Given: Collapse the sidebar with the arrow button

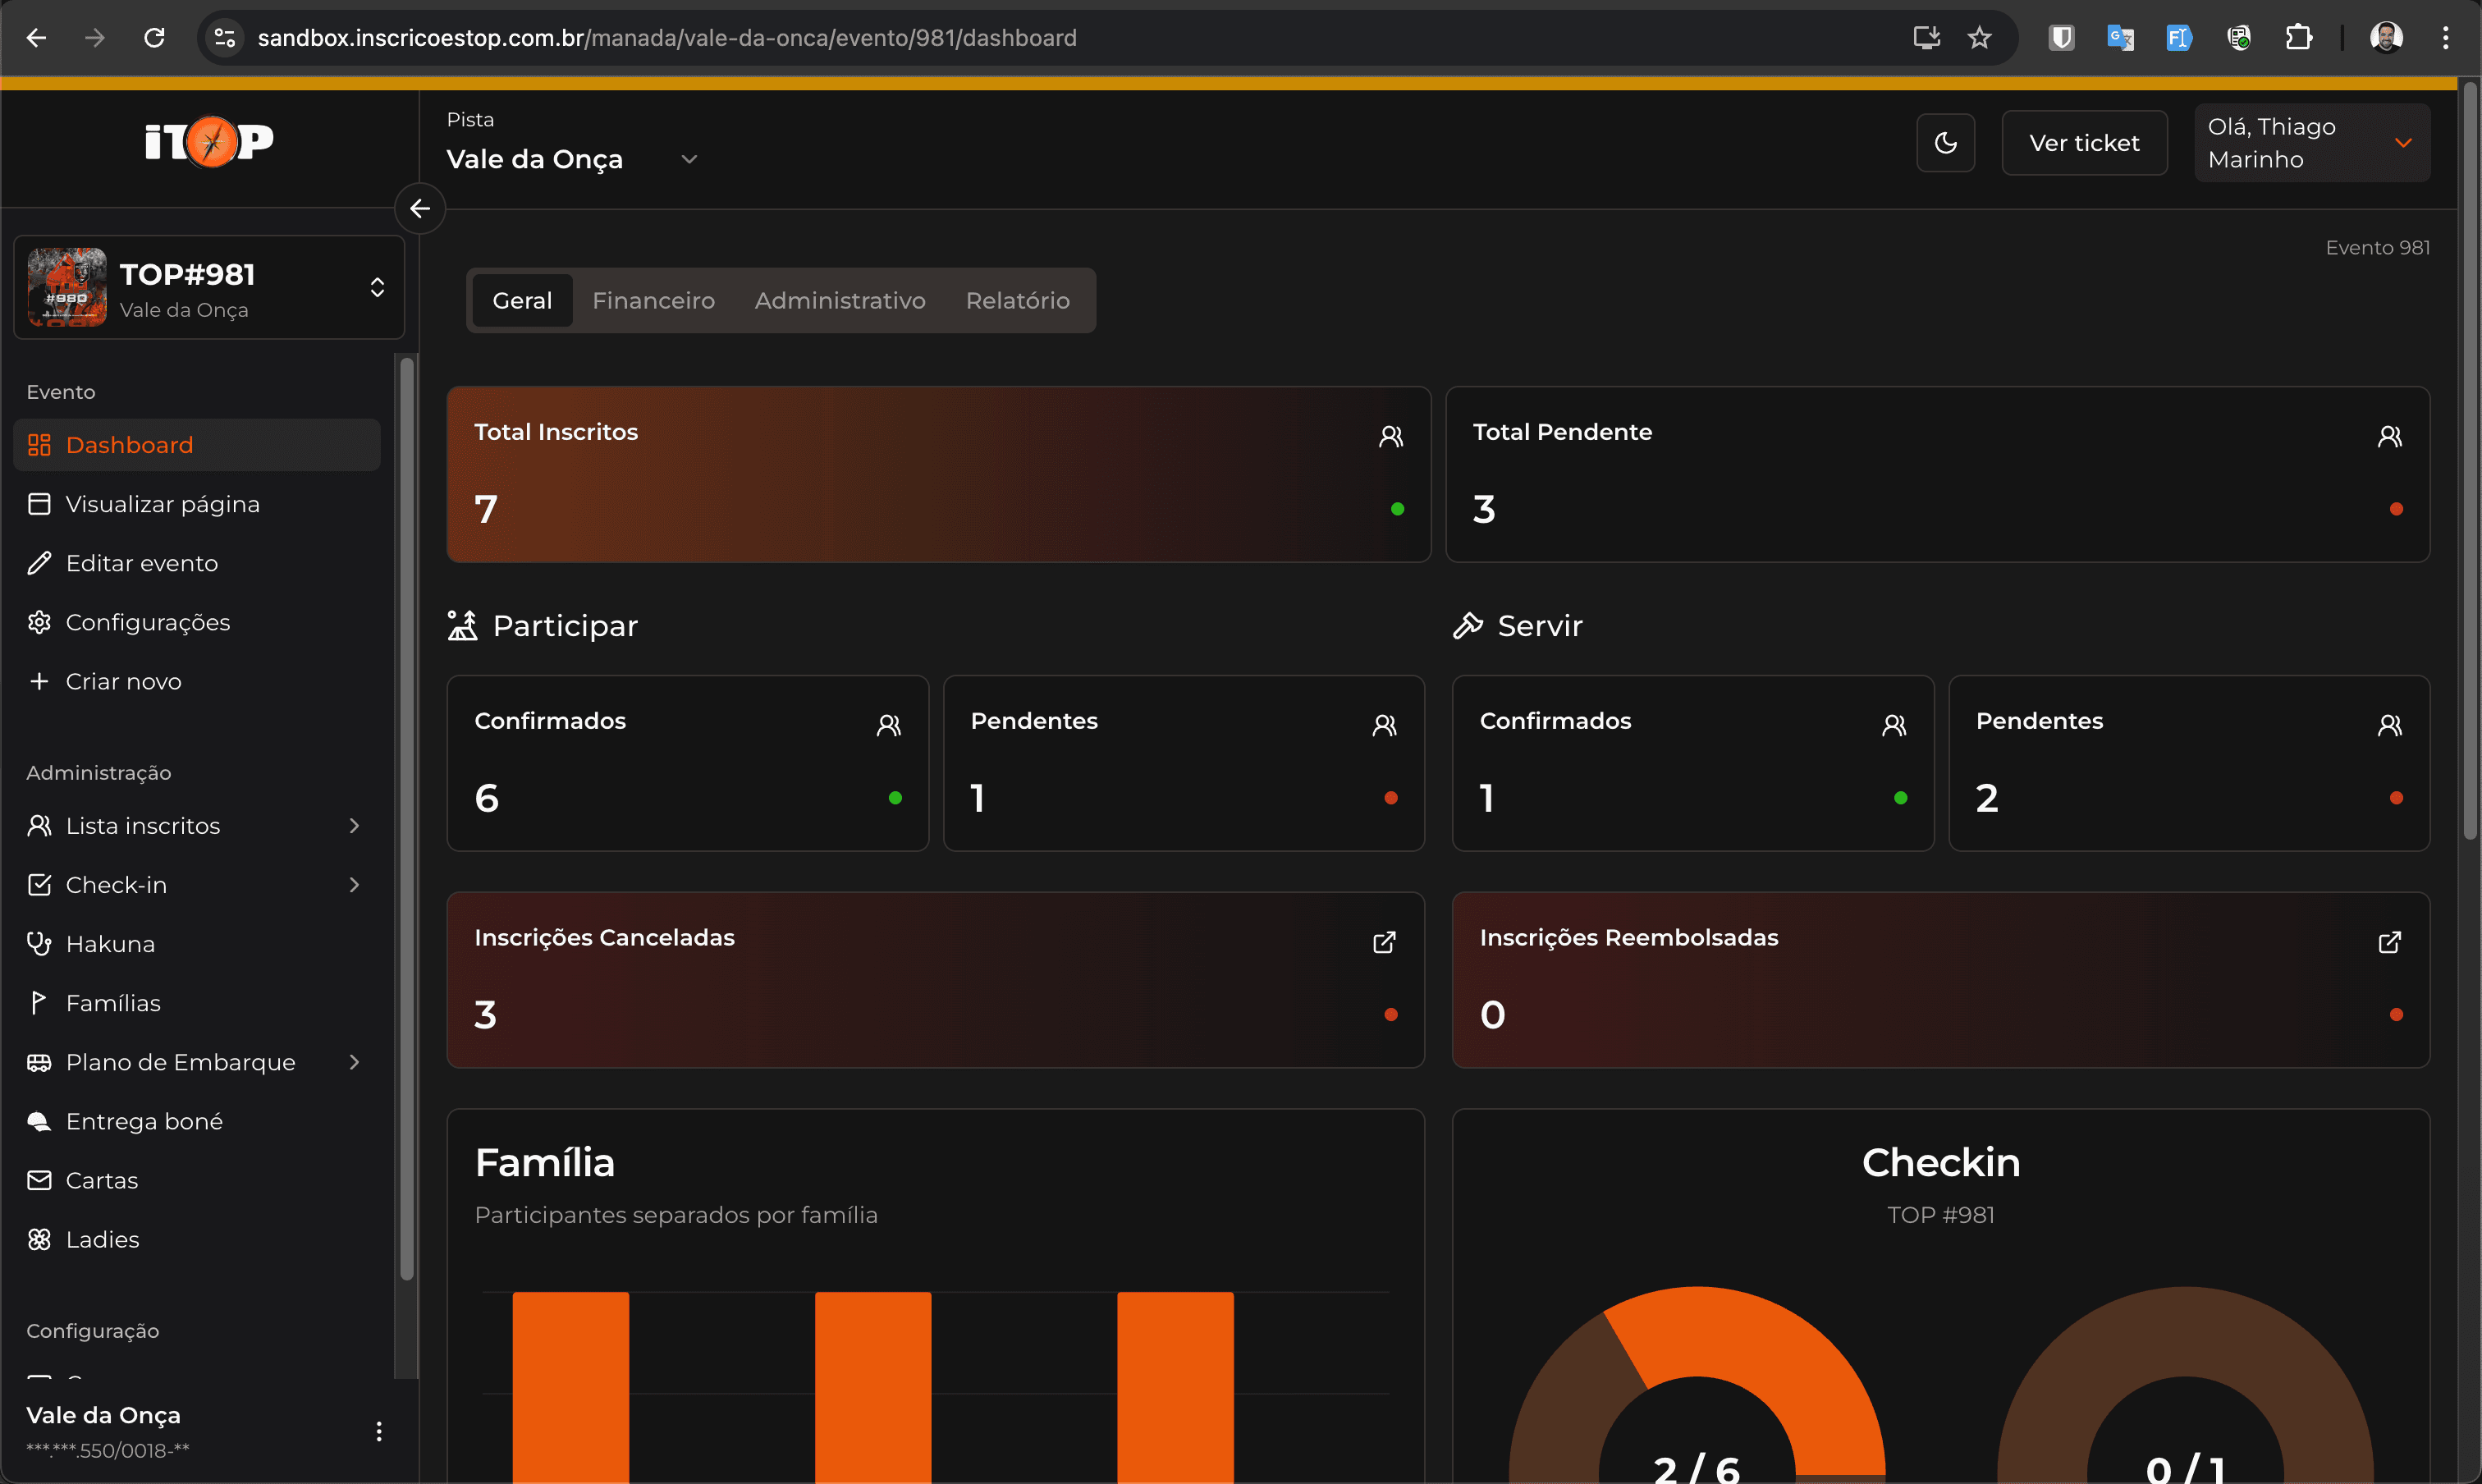Looking at the screenshot, I should coord(420,208).
